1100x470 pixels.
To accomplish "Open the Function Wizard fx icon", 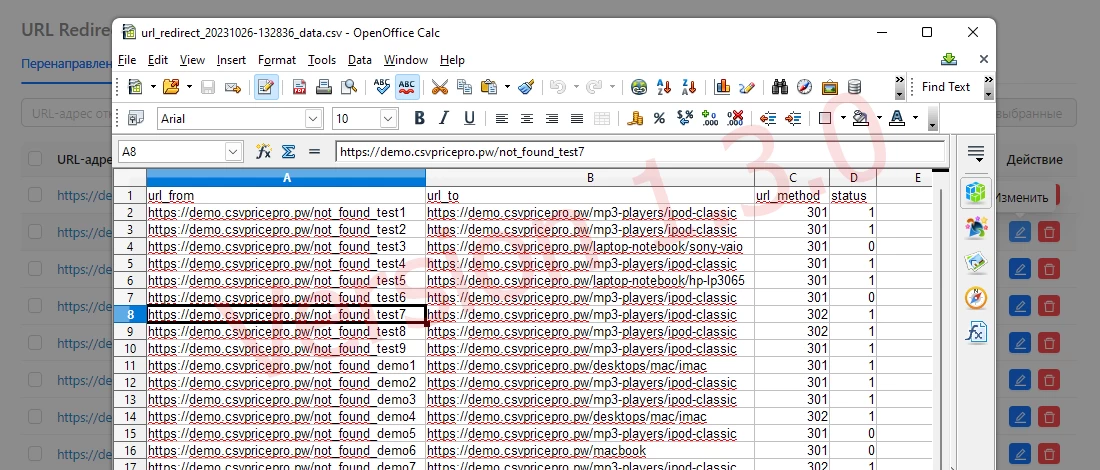I will tap(263, 152).
